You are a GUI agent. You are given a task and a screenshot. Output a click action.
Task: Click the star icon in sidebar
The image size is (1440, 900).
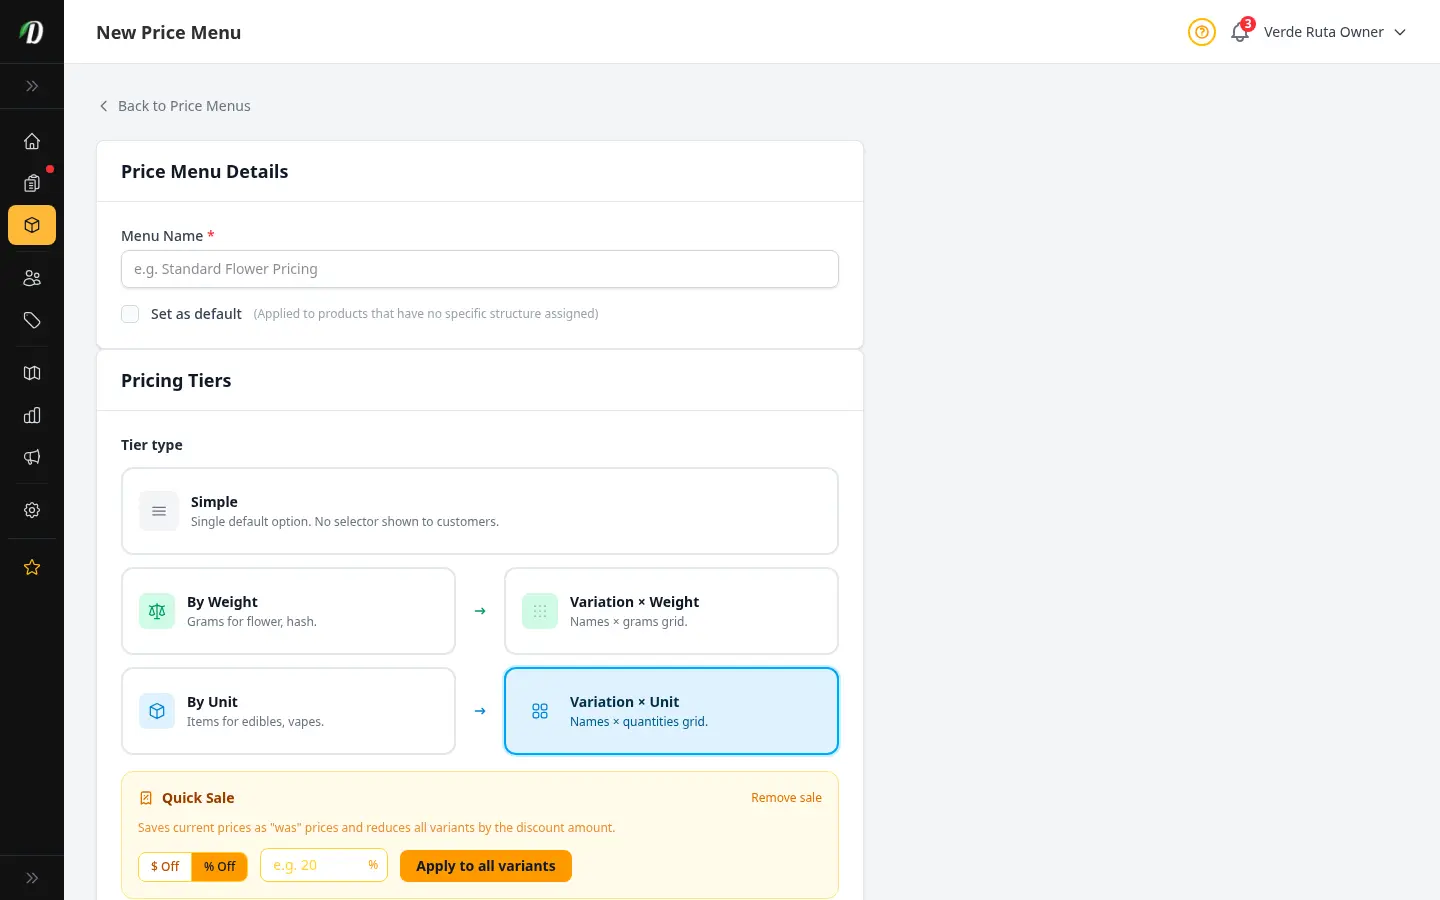click(x=32, y=567)
